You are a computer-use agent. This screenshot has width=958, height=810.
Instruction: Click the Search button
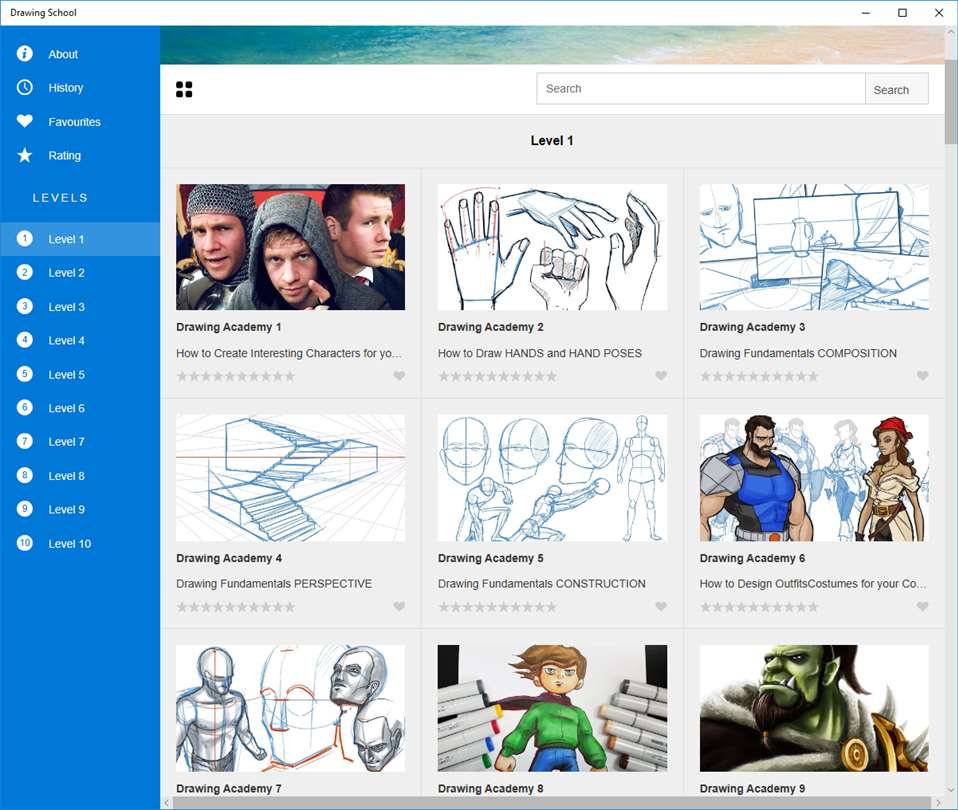(896, 89)
